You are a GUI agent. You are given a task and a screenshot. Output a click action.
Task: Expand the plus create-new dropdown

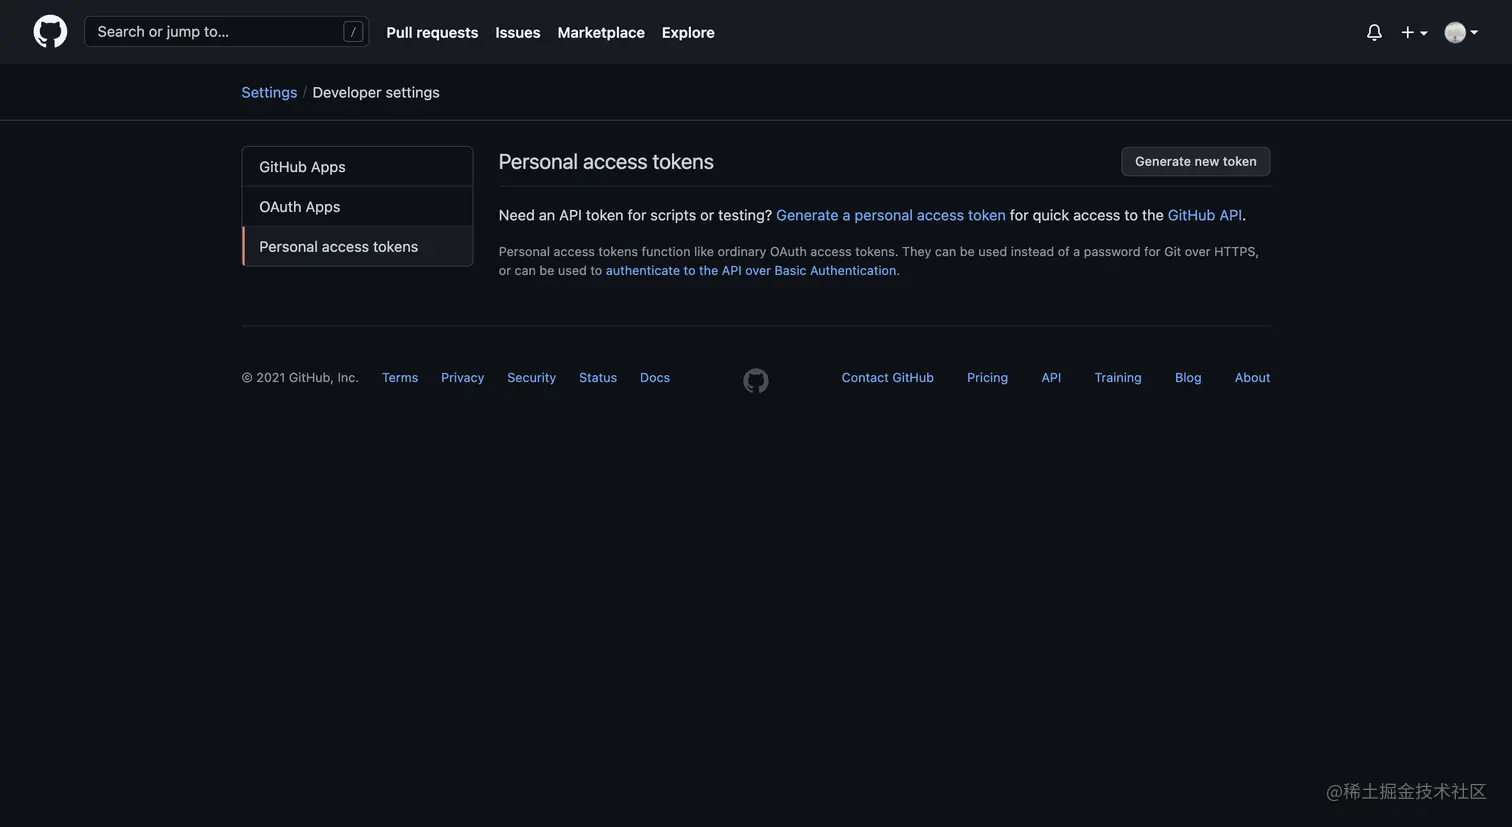[1413, 32]
